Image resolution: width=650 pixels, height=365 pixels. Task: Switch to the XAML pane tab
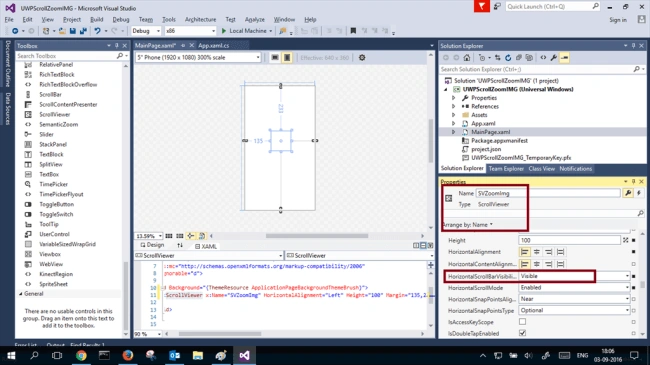coord(206,246)
